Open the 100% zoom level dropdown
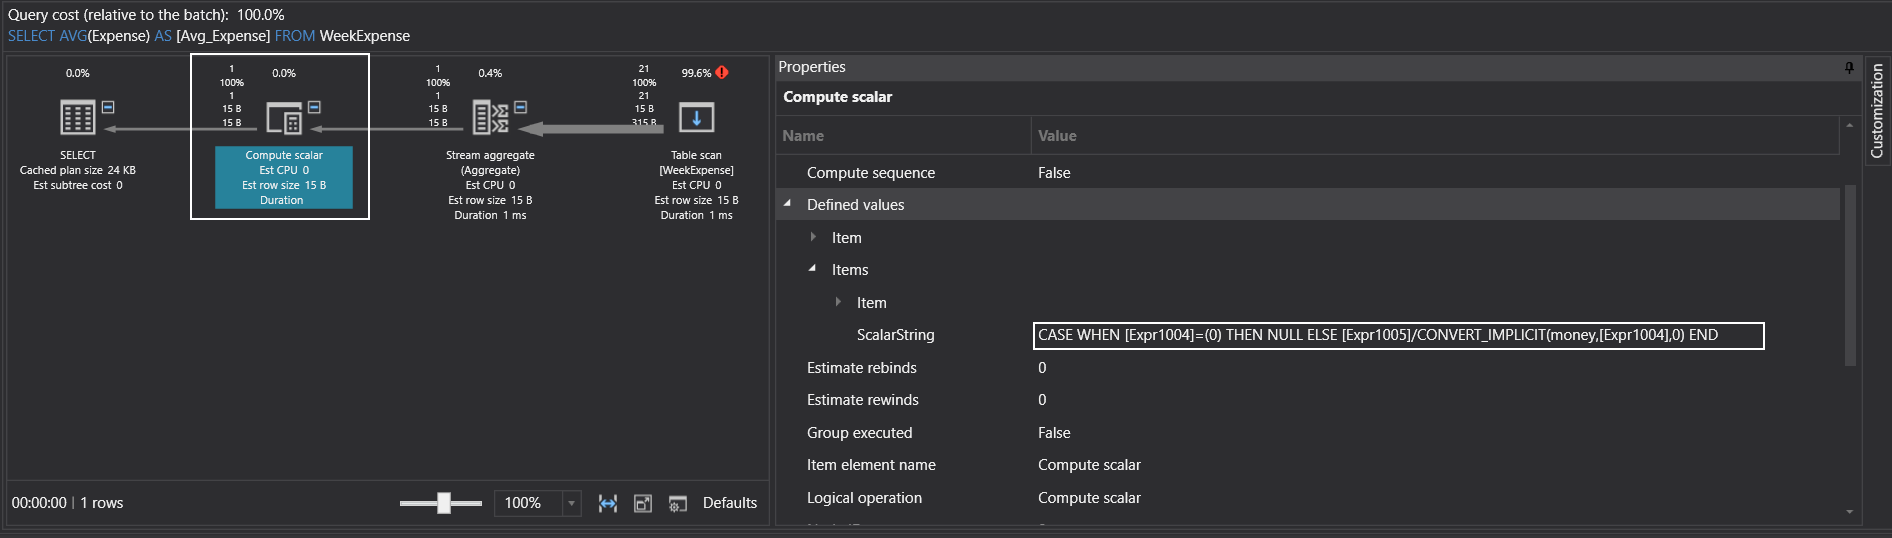 coord(571,503)
